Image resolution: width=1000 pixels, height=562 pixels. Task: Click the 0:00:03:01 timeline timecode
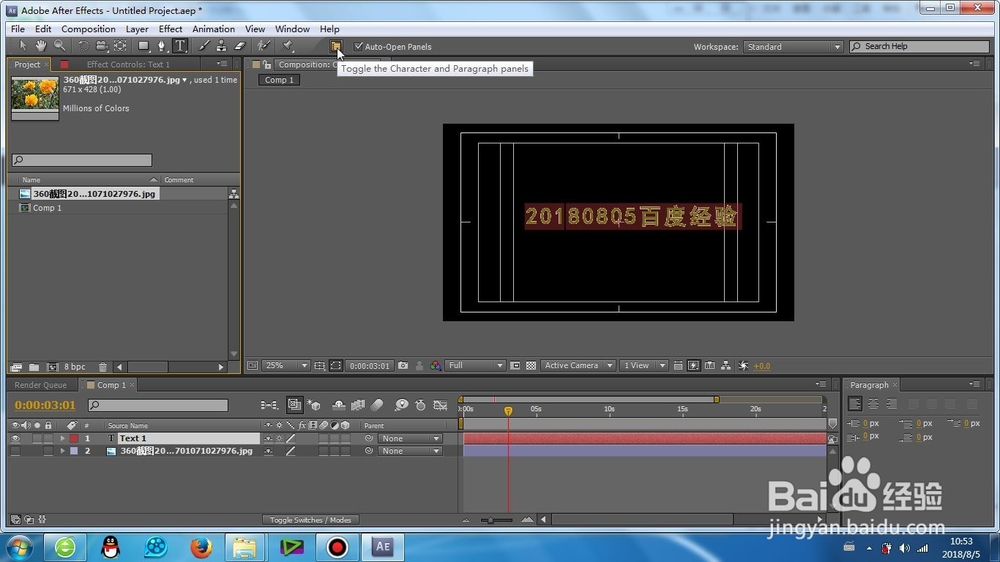pos(45,405)
